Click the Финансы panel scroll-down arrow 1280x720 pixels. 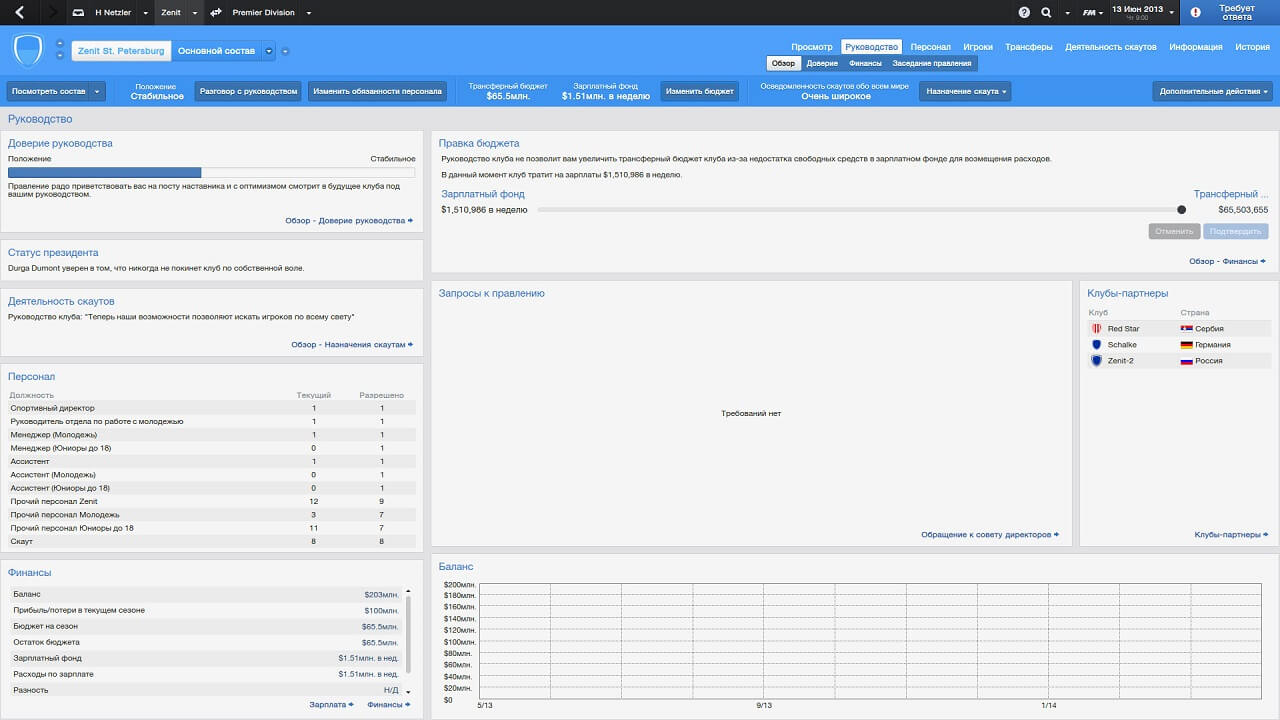[407, 691]
